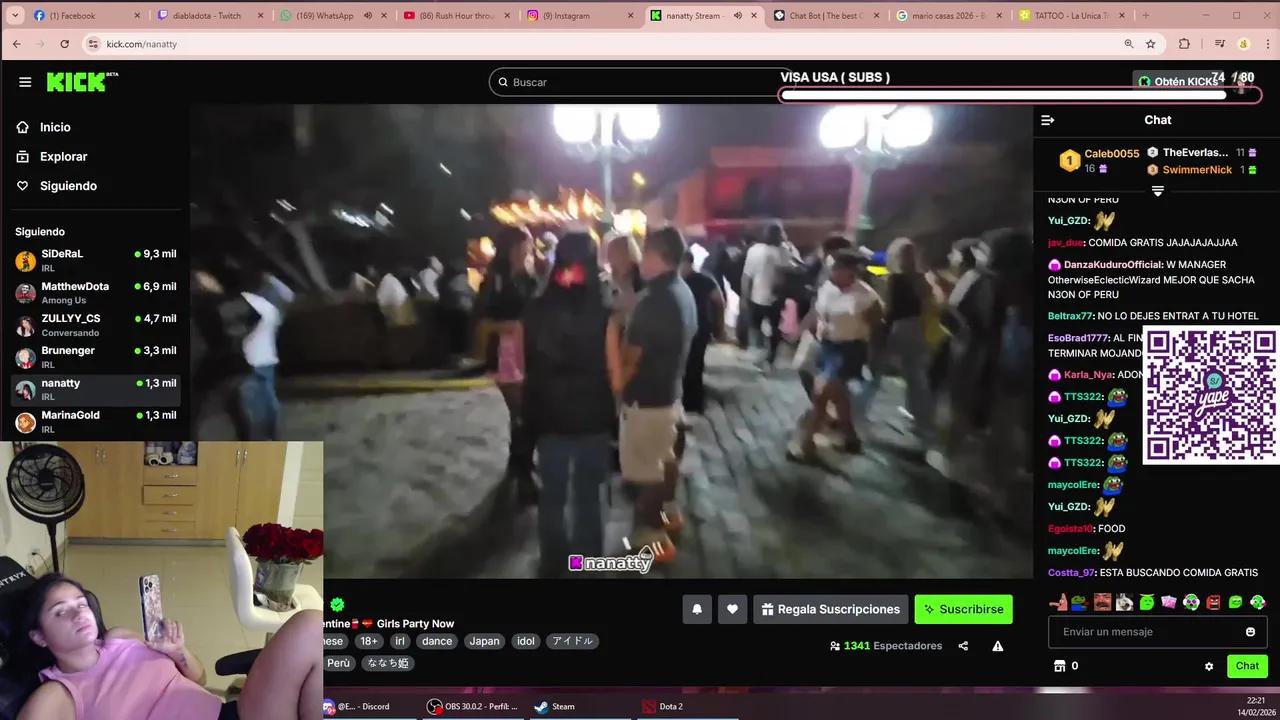Click Regala Suscripciones button
Image resolution: width=1280 pixels, height=720 pixels.
point(829,609)
